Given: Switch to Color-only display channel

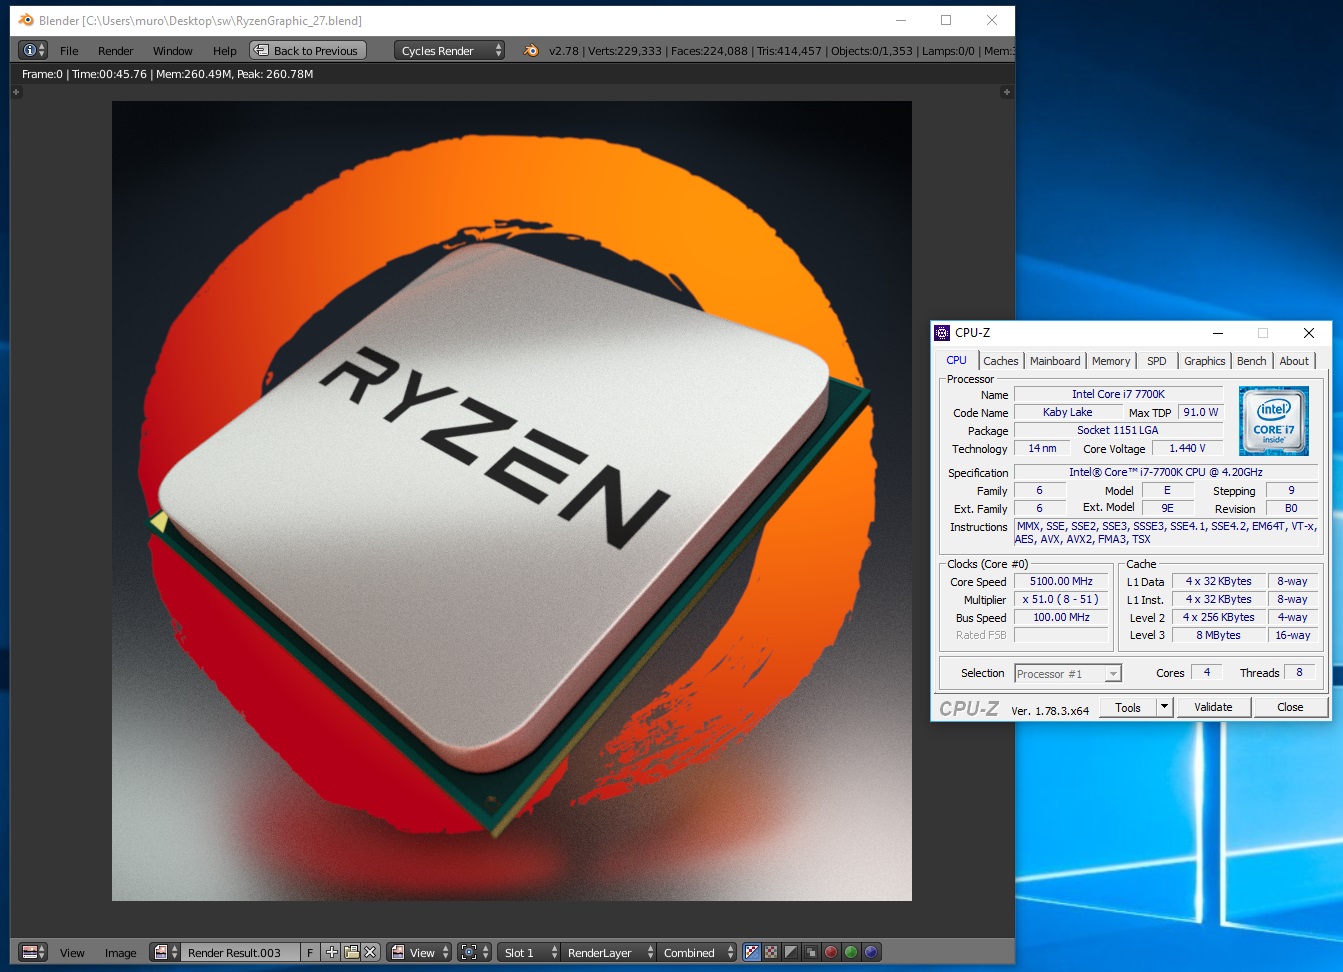Looking at the screenshot, I should [x=771, y=952].
